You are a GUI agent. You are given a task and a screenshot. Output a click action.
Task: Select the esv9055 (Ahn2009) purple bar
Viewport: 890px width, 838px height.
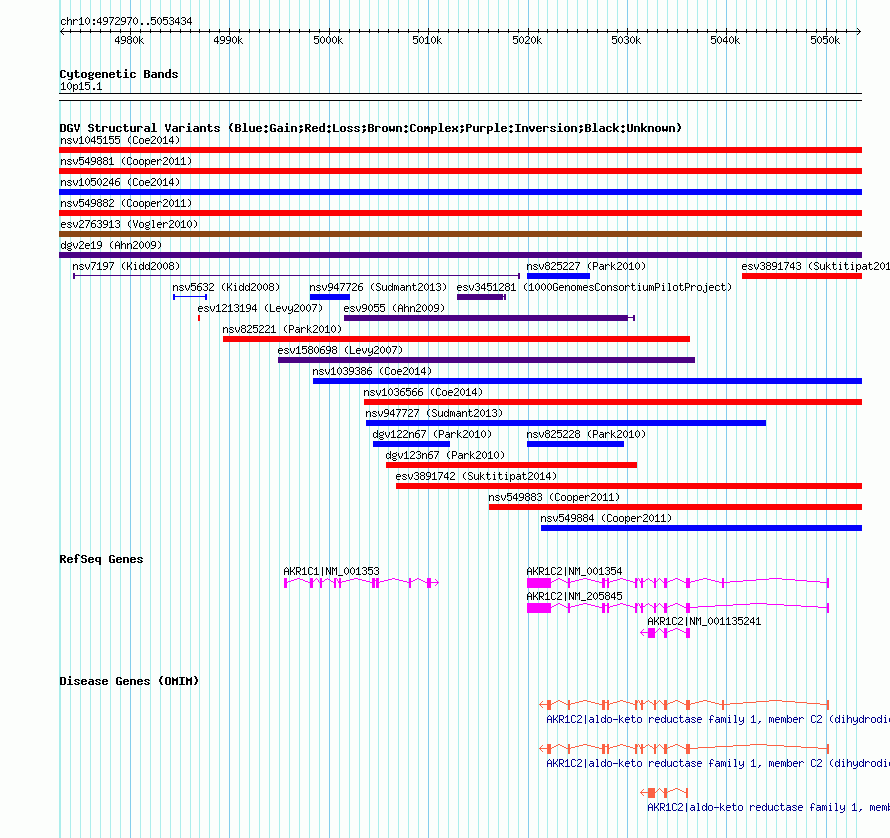(489, 318)
